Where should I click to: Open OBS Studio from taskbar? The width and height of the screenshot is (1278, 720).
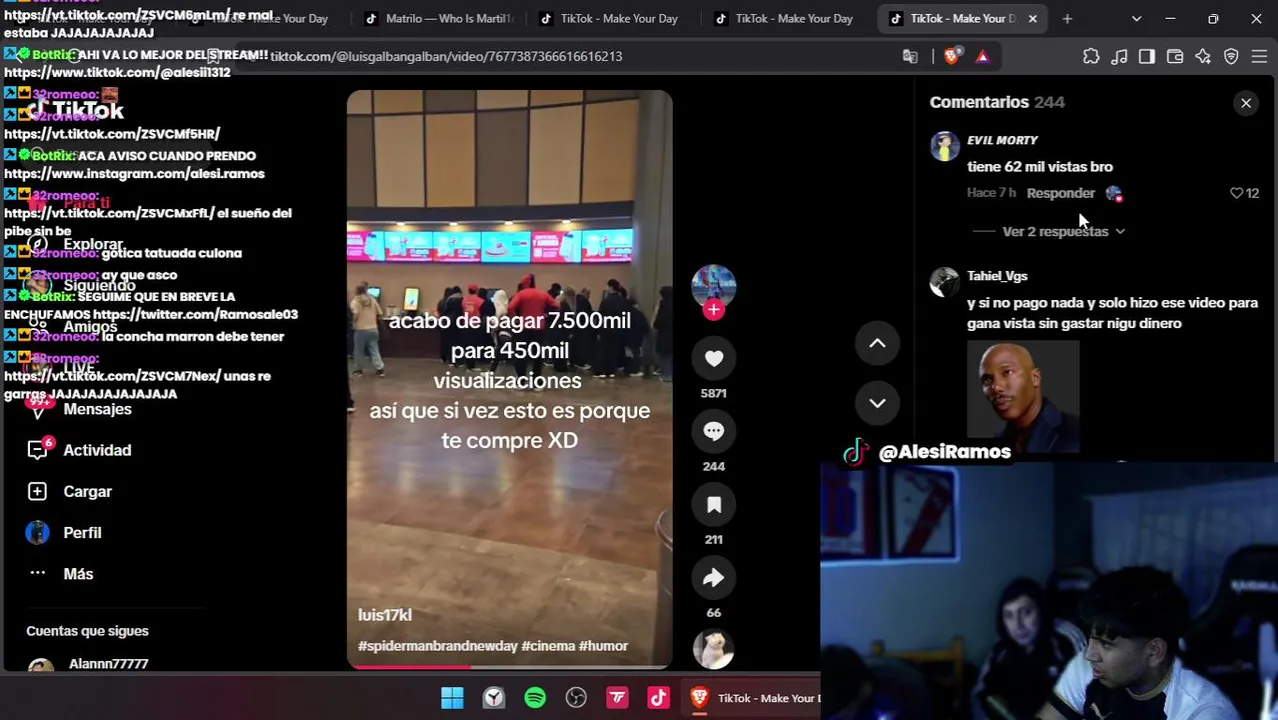[x=576, y=698]
